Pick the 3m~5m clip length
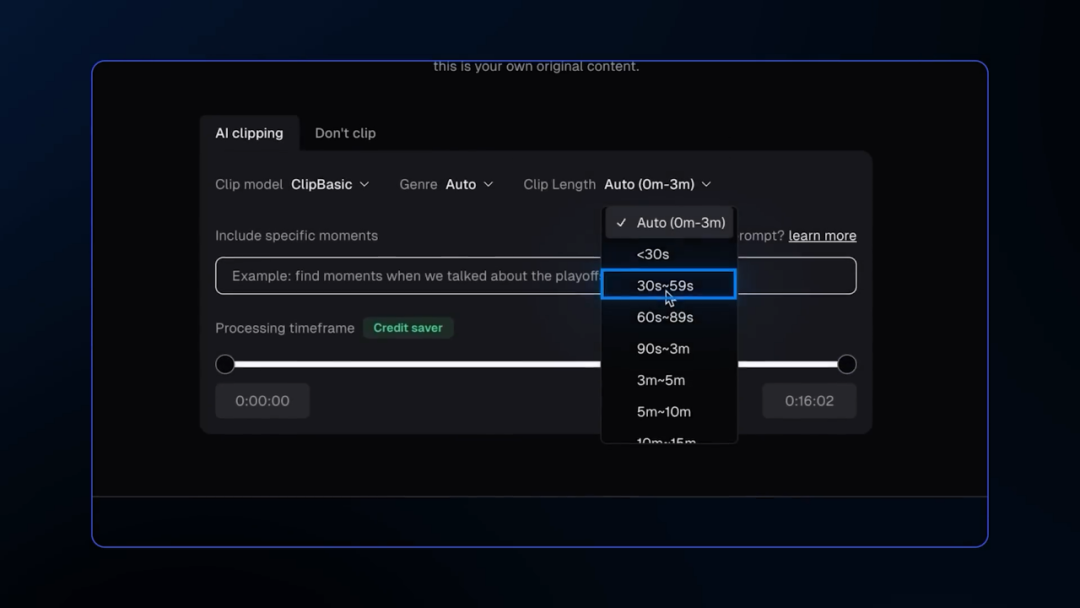Viewport: 1080px width, 608px height. click(x=661, y=380)
